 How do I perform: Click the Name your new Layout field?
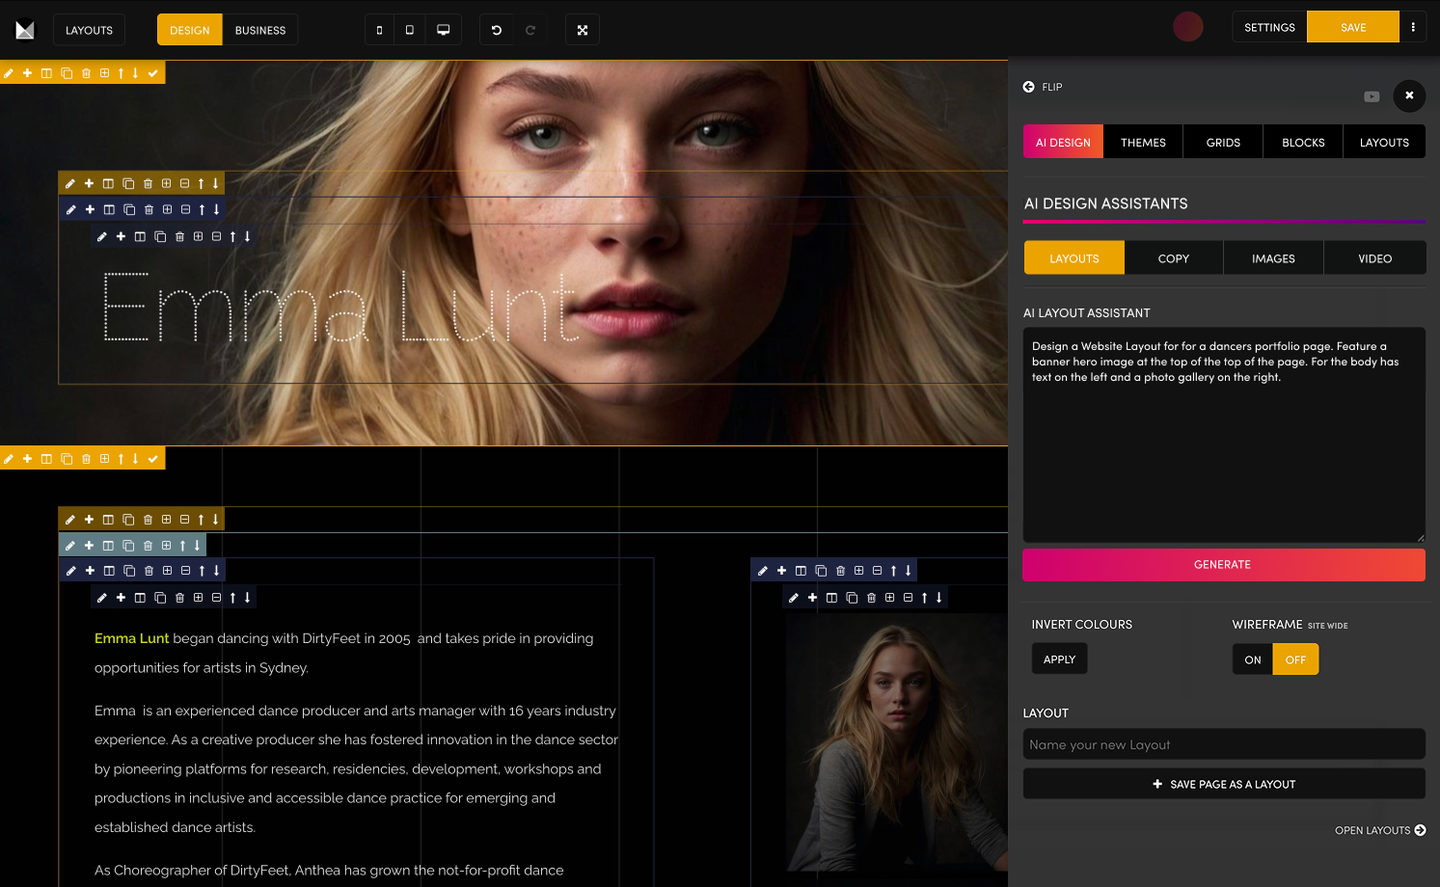click(x=1223, y=744)
